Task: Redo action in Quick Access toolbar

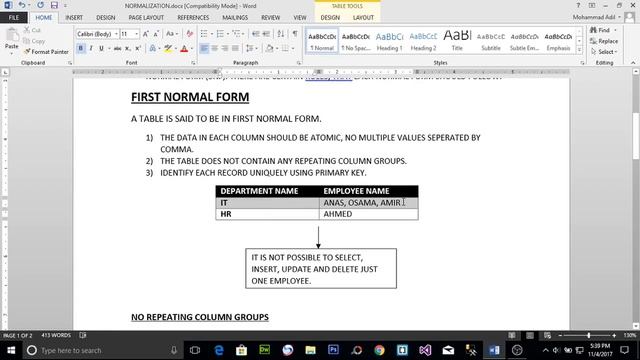Action: (40, 5)
